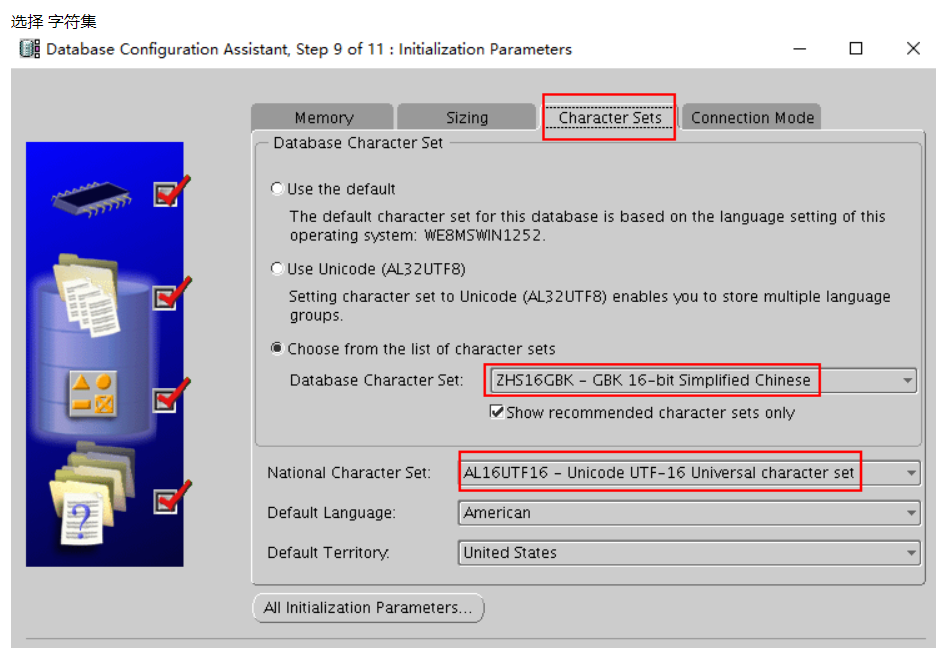Click the question mark documents icon in the sidebar
Image resolution: width=950 pixels, height=658 pixels.
tap(91, 495)
